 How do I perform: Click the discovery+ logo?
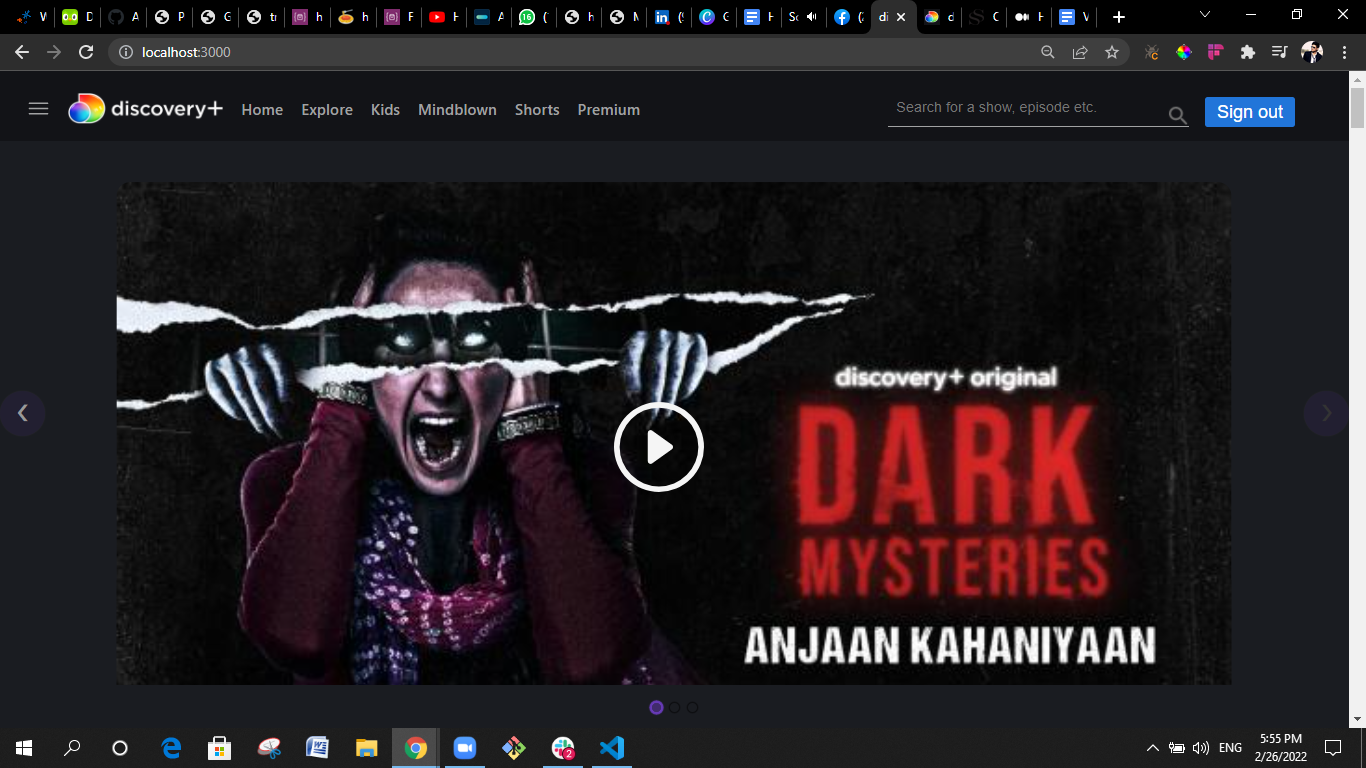point(145,109)
